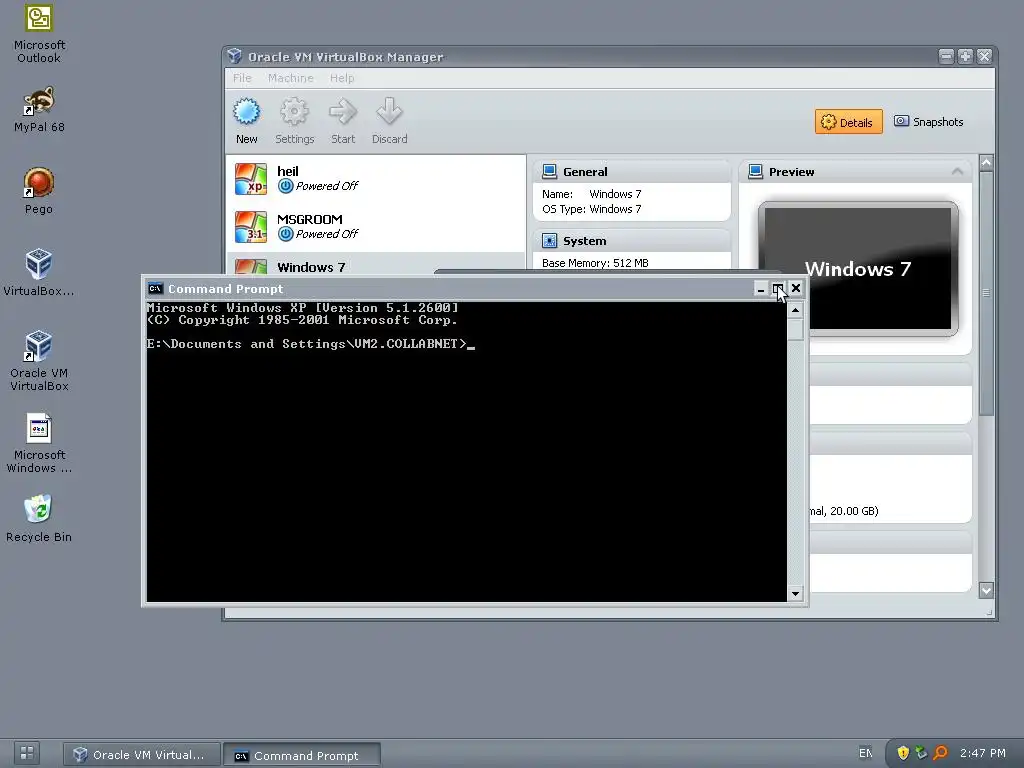Screen dimensions: 1024x768
Task: Select the Pego desktop icon
Action: [39, 191]
